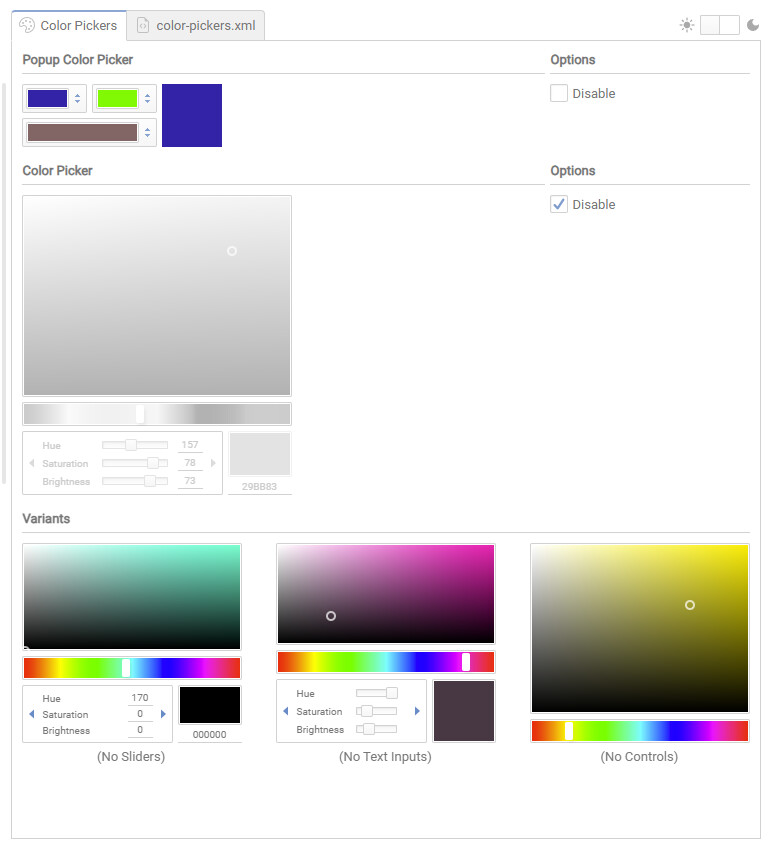This screenshot has width=770, height=848.
Task: Click hue bar under the yellow picker
Action: pos(639,731)
